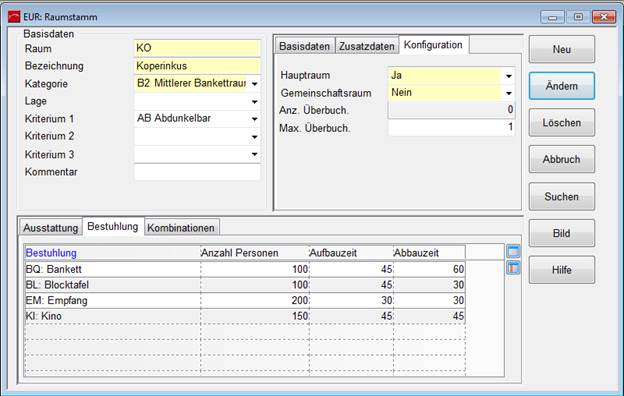Viewport: 624px width, 396px height.
Task: Click the Max. Überbuch. value field
Action: tap(451, 128)
